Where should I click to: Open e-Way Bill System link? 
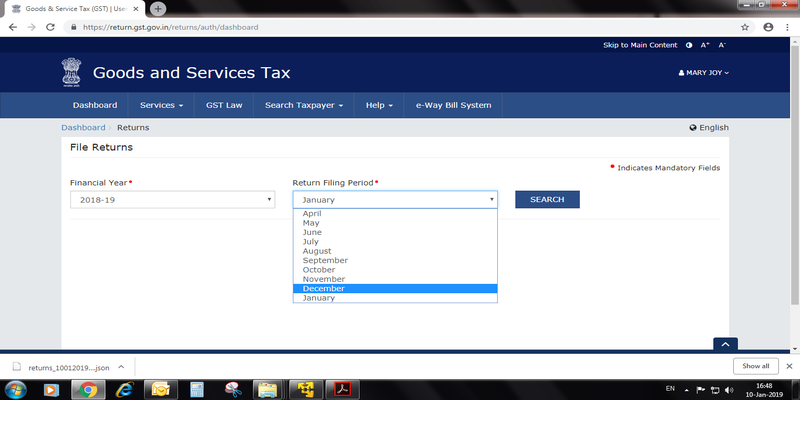coord(453,105)
